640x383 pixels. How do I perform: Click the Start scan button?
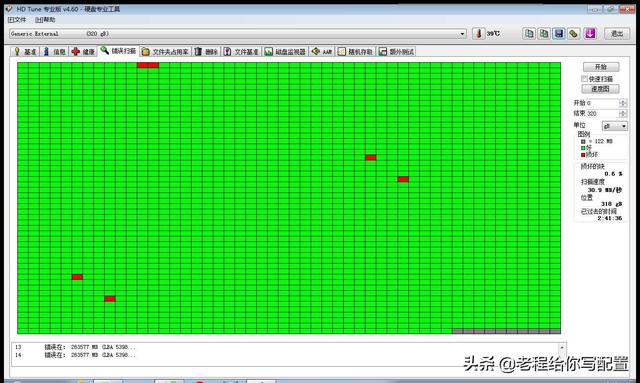click(x=601, y=67)
